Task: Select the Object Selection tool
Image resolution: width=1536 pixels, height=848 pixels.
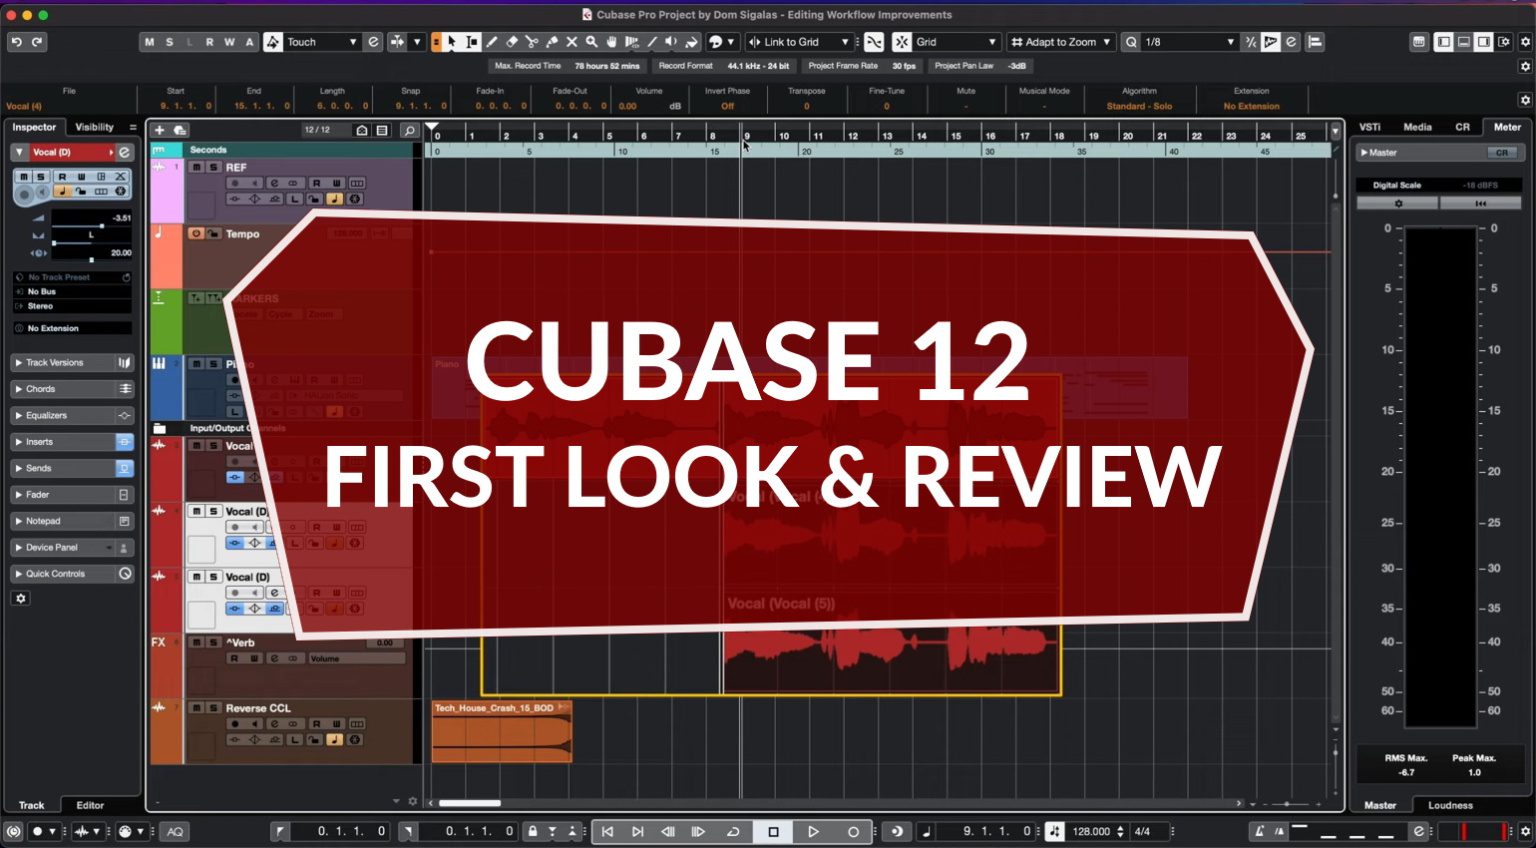Action: click(452, 42)
